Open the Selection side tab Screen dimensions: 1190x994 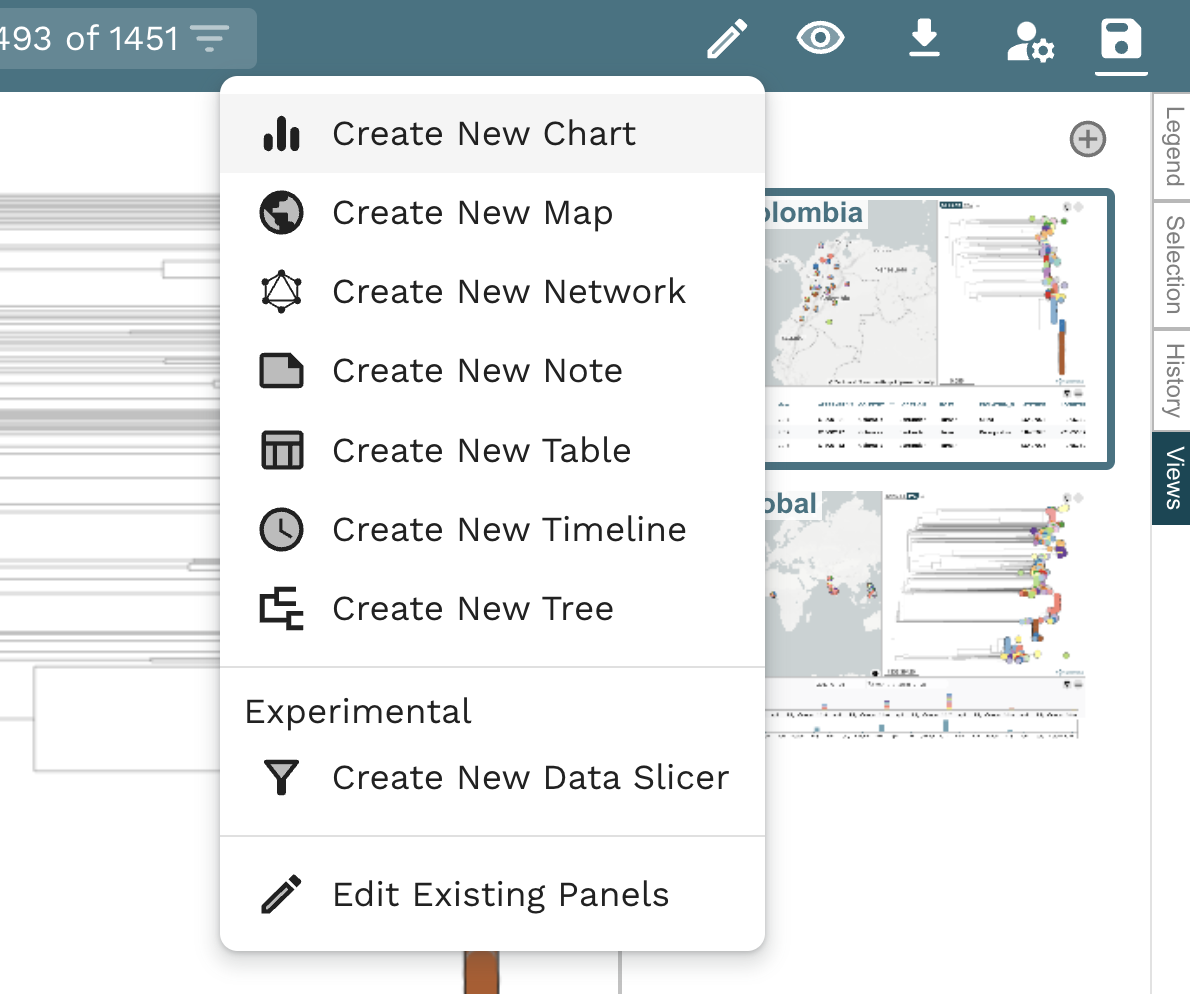[x=1172, y=265]
